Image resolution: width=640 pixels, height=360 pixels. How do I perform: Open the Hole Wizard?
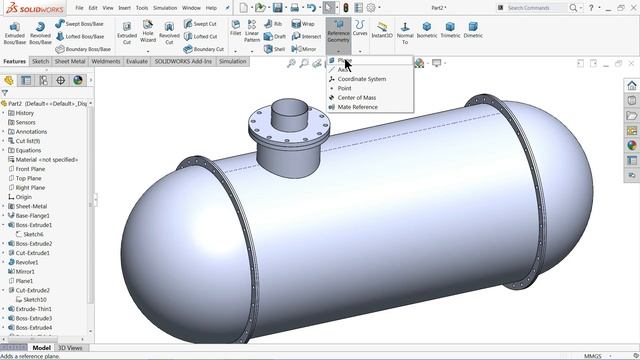pyautogui.click(x=148, y=31)
